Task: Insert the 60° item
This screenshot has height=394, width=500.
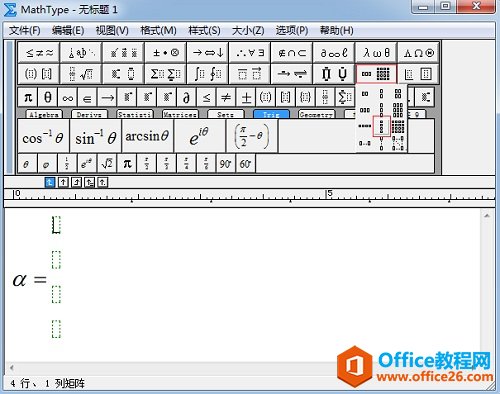Action: 246,164
